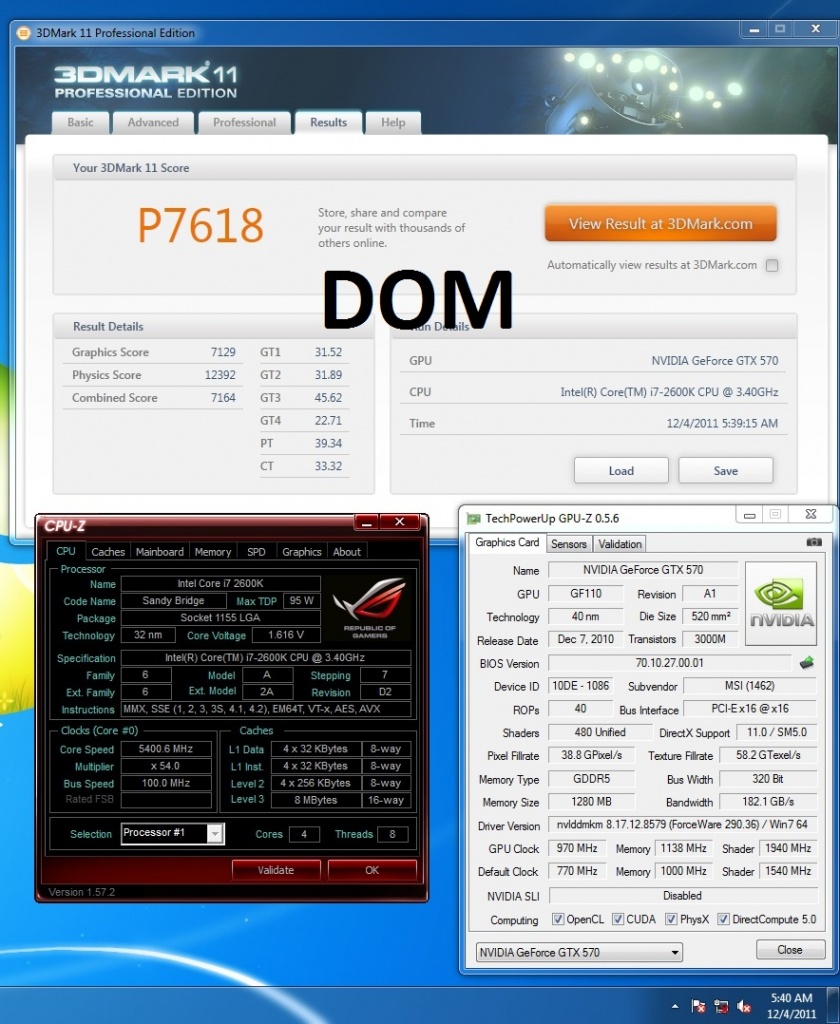
Task: Switch to the Sensors tab in GPU-Z
Action: coord(569,544)
